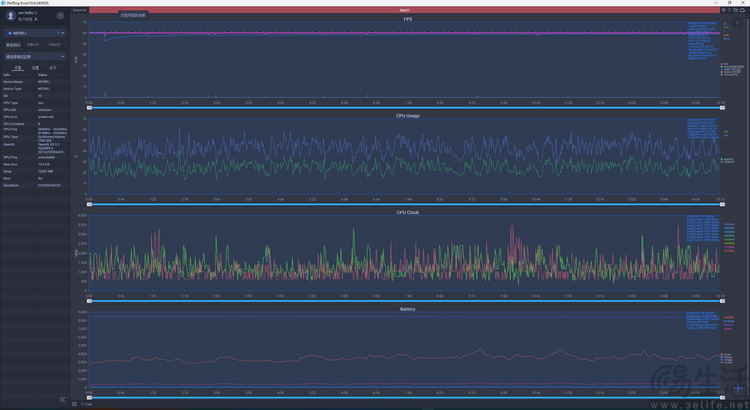Open the NX789J device dropdown
Screen dimensions: 750x410
35,33
